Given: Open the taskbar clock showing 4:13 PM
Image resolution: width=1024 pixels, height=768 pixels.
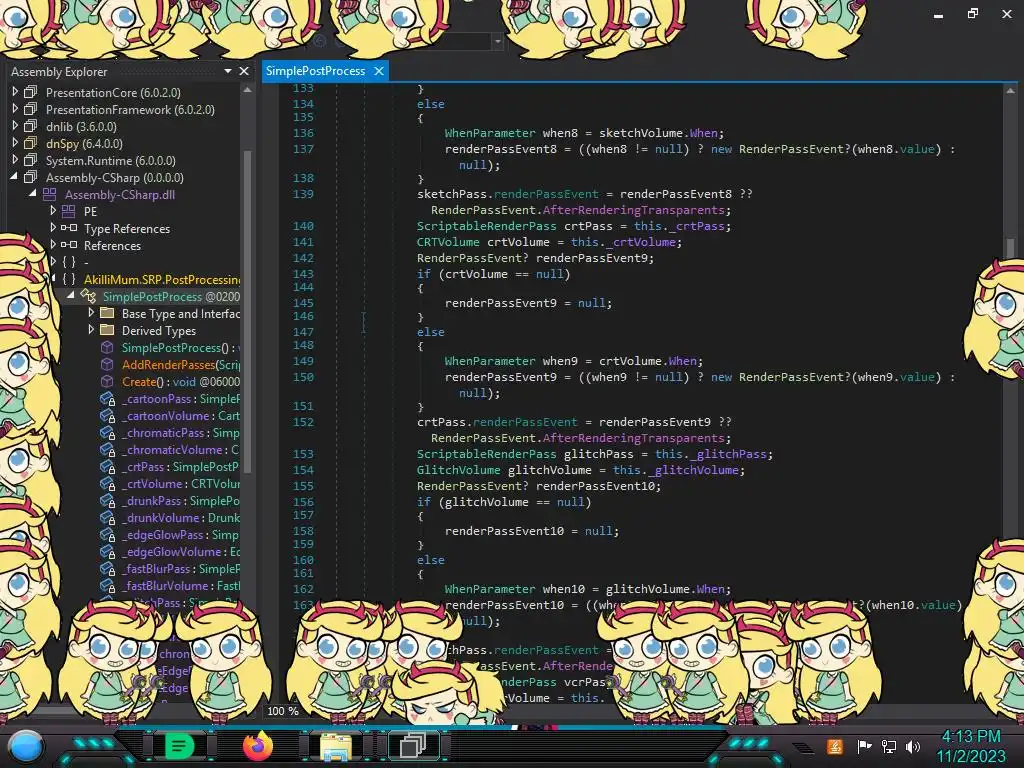Looking at the screenshot, I should 971,746.
